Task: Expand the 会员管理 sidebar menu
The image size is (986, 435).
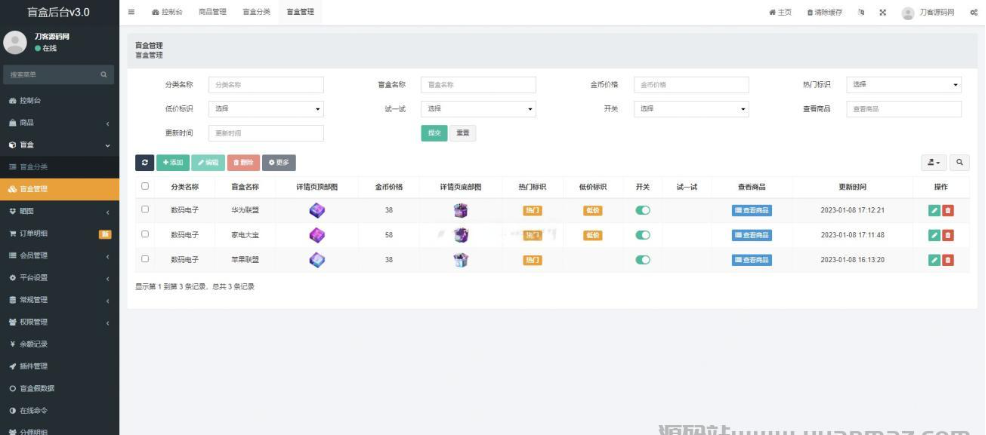Action: [60, 255]
